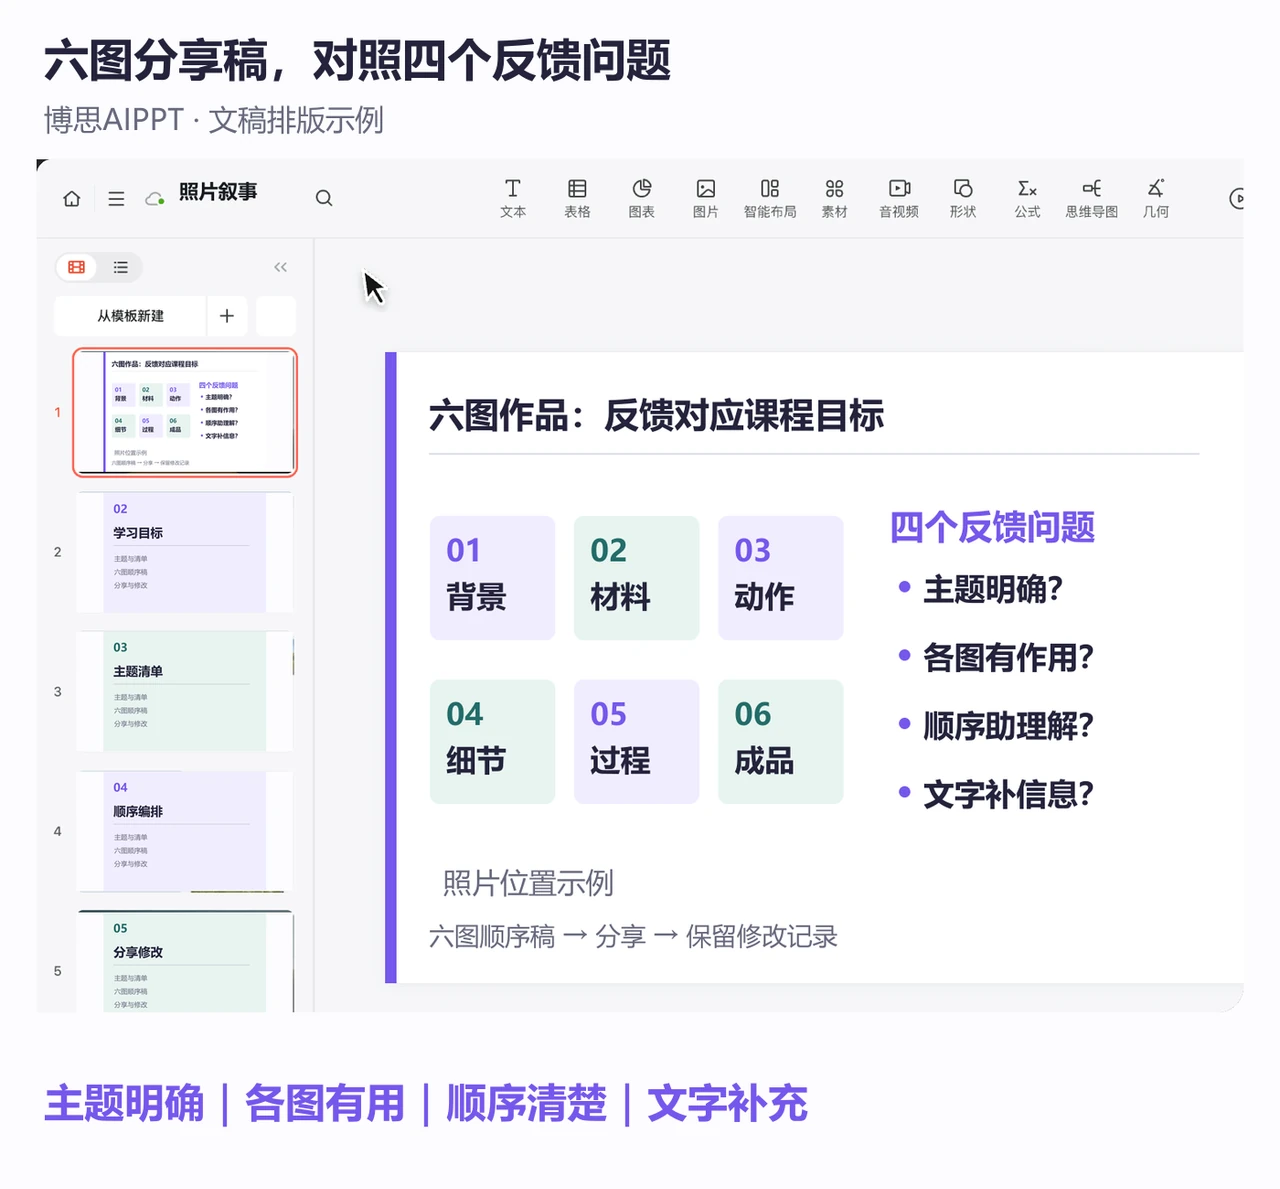
Task: Switch to outline list view
Action: (121, 267)
